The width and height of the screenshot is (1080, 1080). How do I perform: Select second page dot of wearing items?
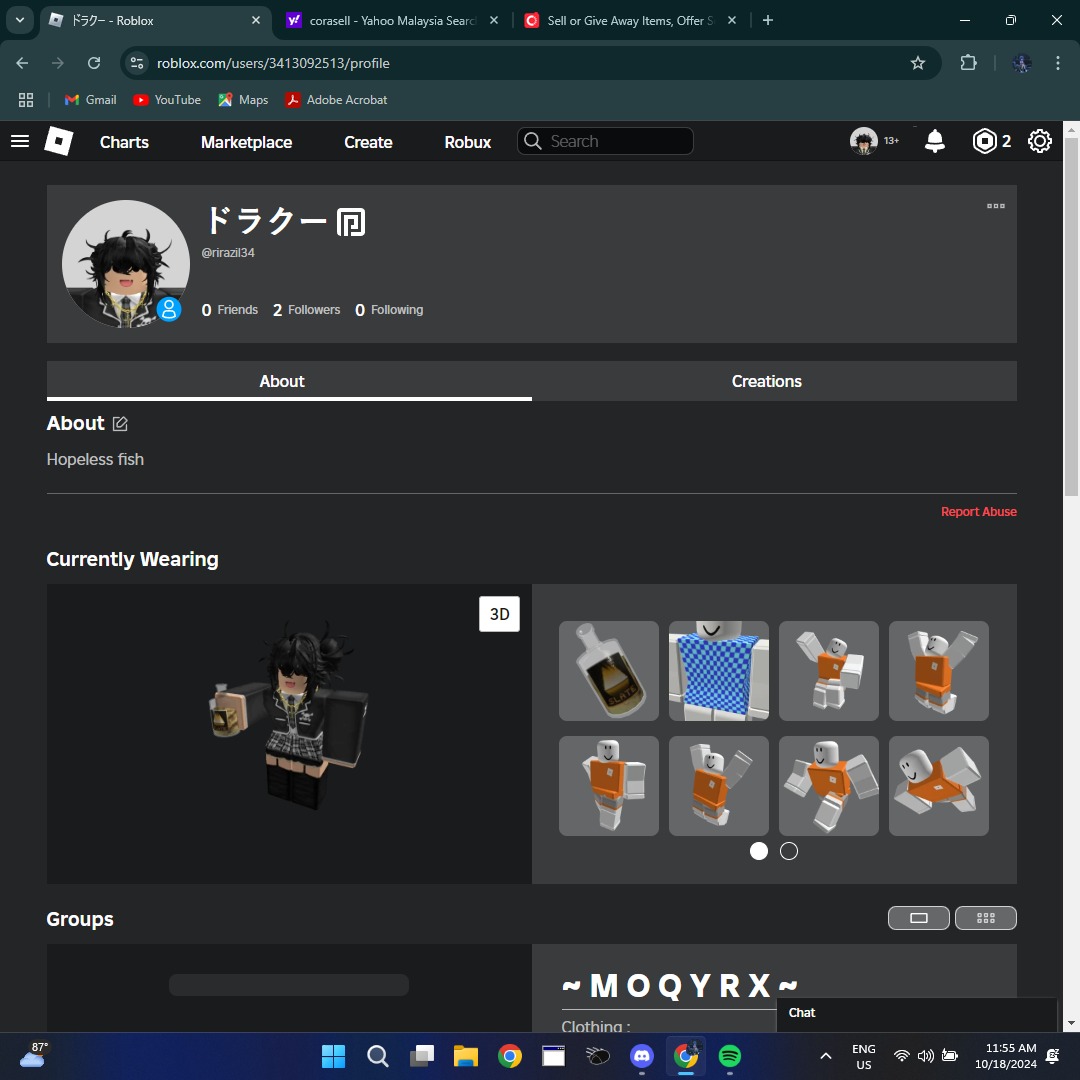pos(789,851)
